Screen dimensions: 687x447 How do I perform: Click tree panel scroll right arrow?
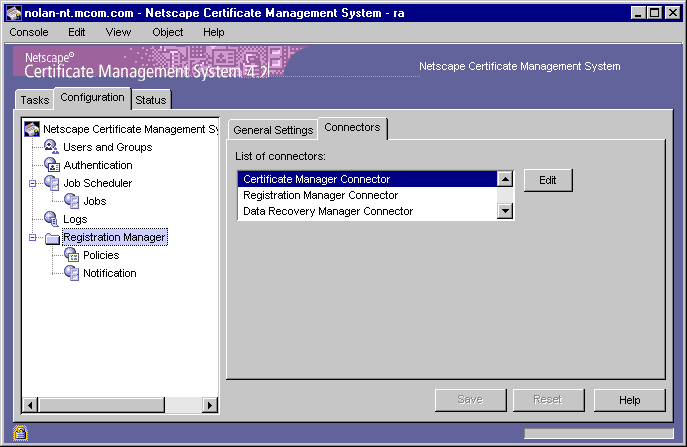(210, 405)
